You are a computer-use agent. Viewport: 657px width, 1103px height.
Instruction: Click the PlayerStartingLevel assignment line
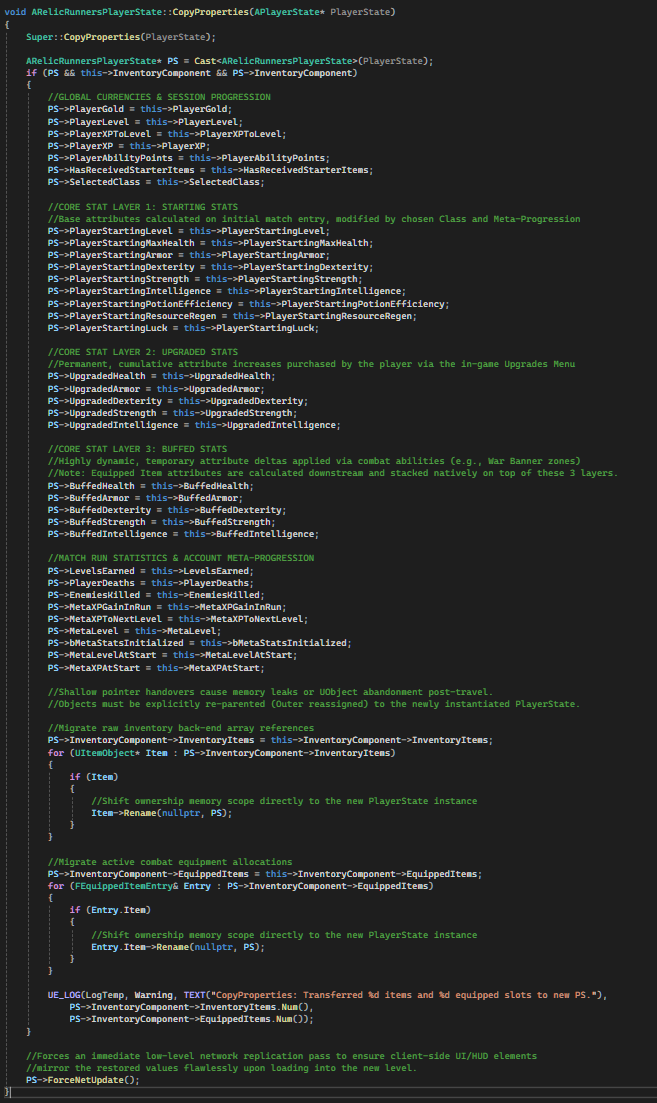(x=189, y=231)
